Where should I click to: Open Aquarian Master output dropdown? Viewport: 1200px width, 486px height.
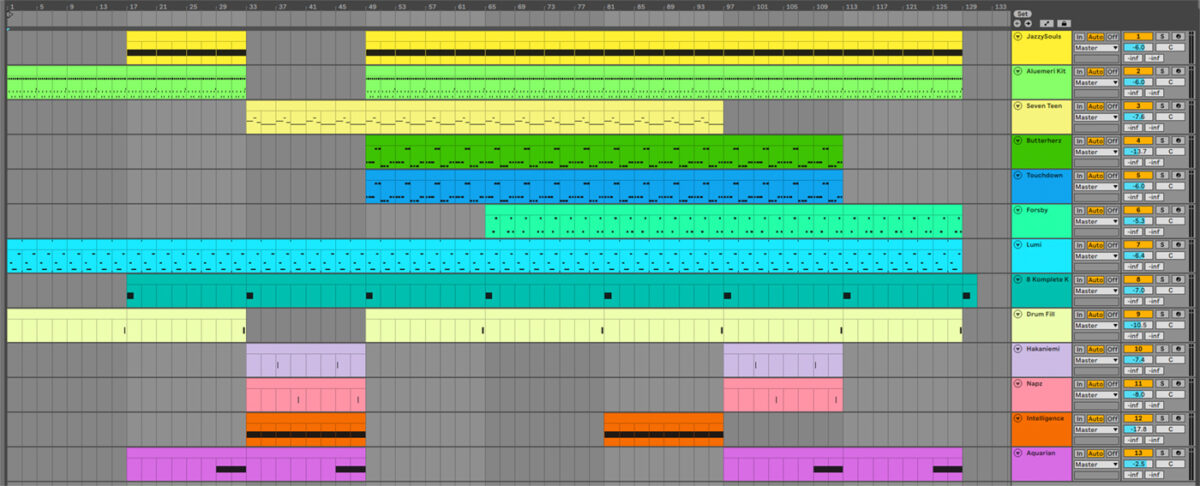click(1097, 465)
